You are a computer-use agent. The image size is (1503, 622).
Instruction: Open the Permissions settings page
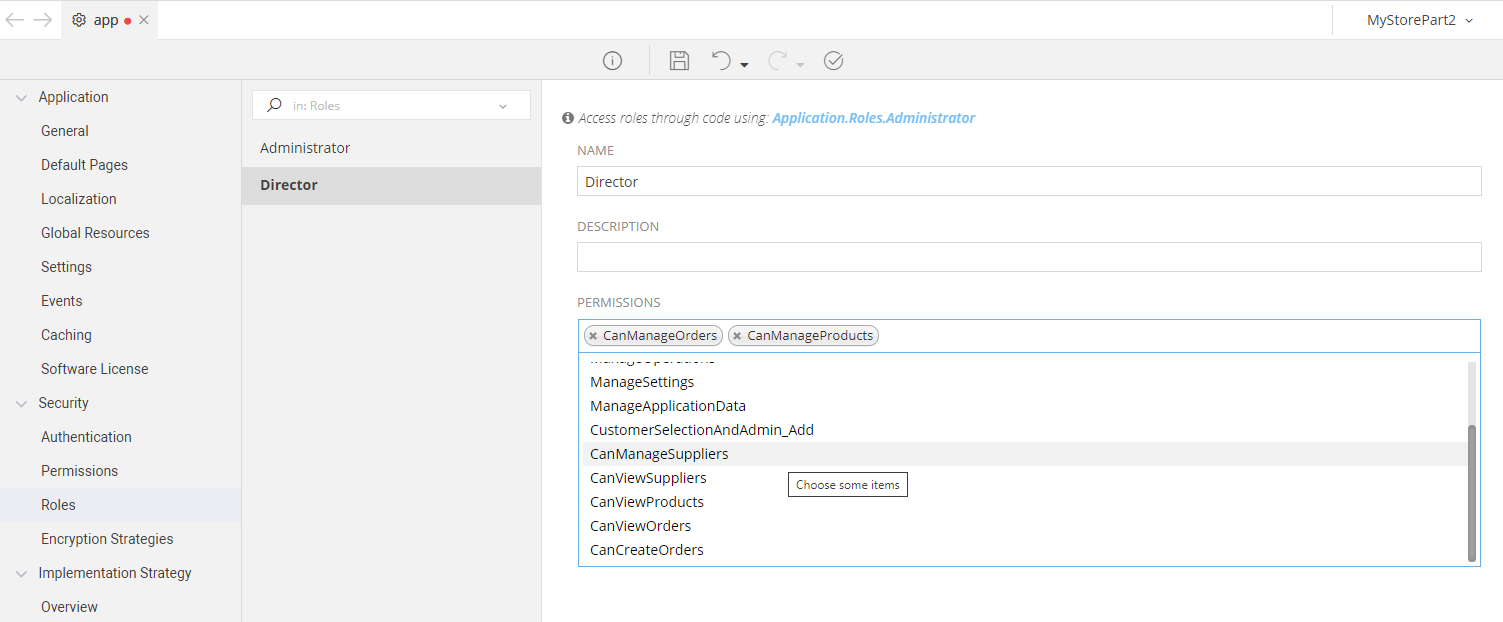click(79, 471)
